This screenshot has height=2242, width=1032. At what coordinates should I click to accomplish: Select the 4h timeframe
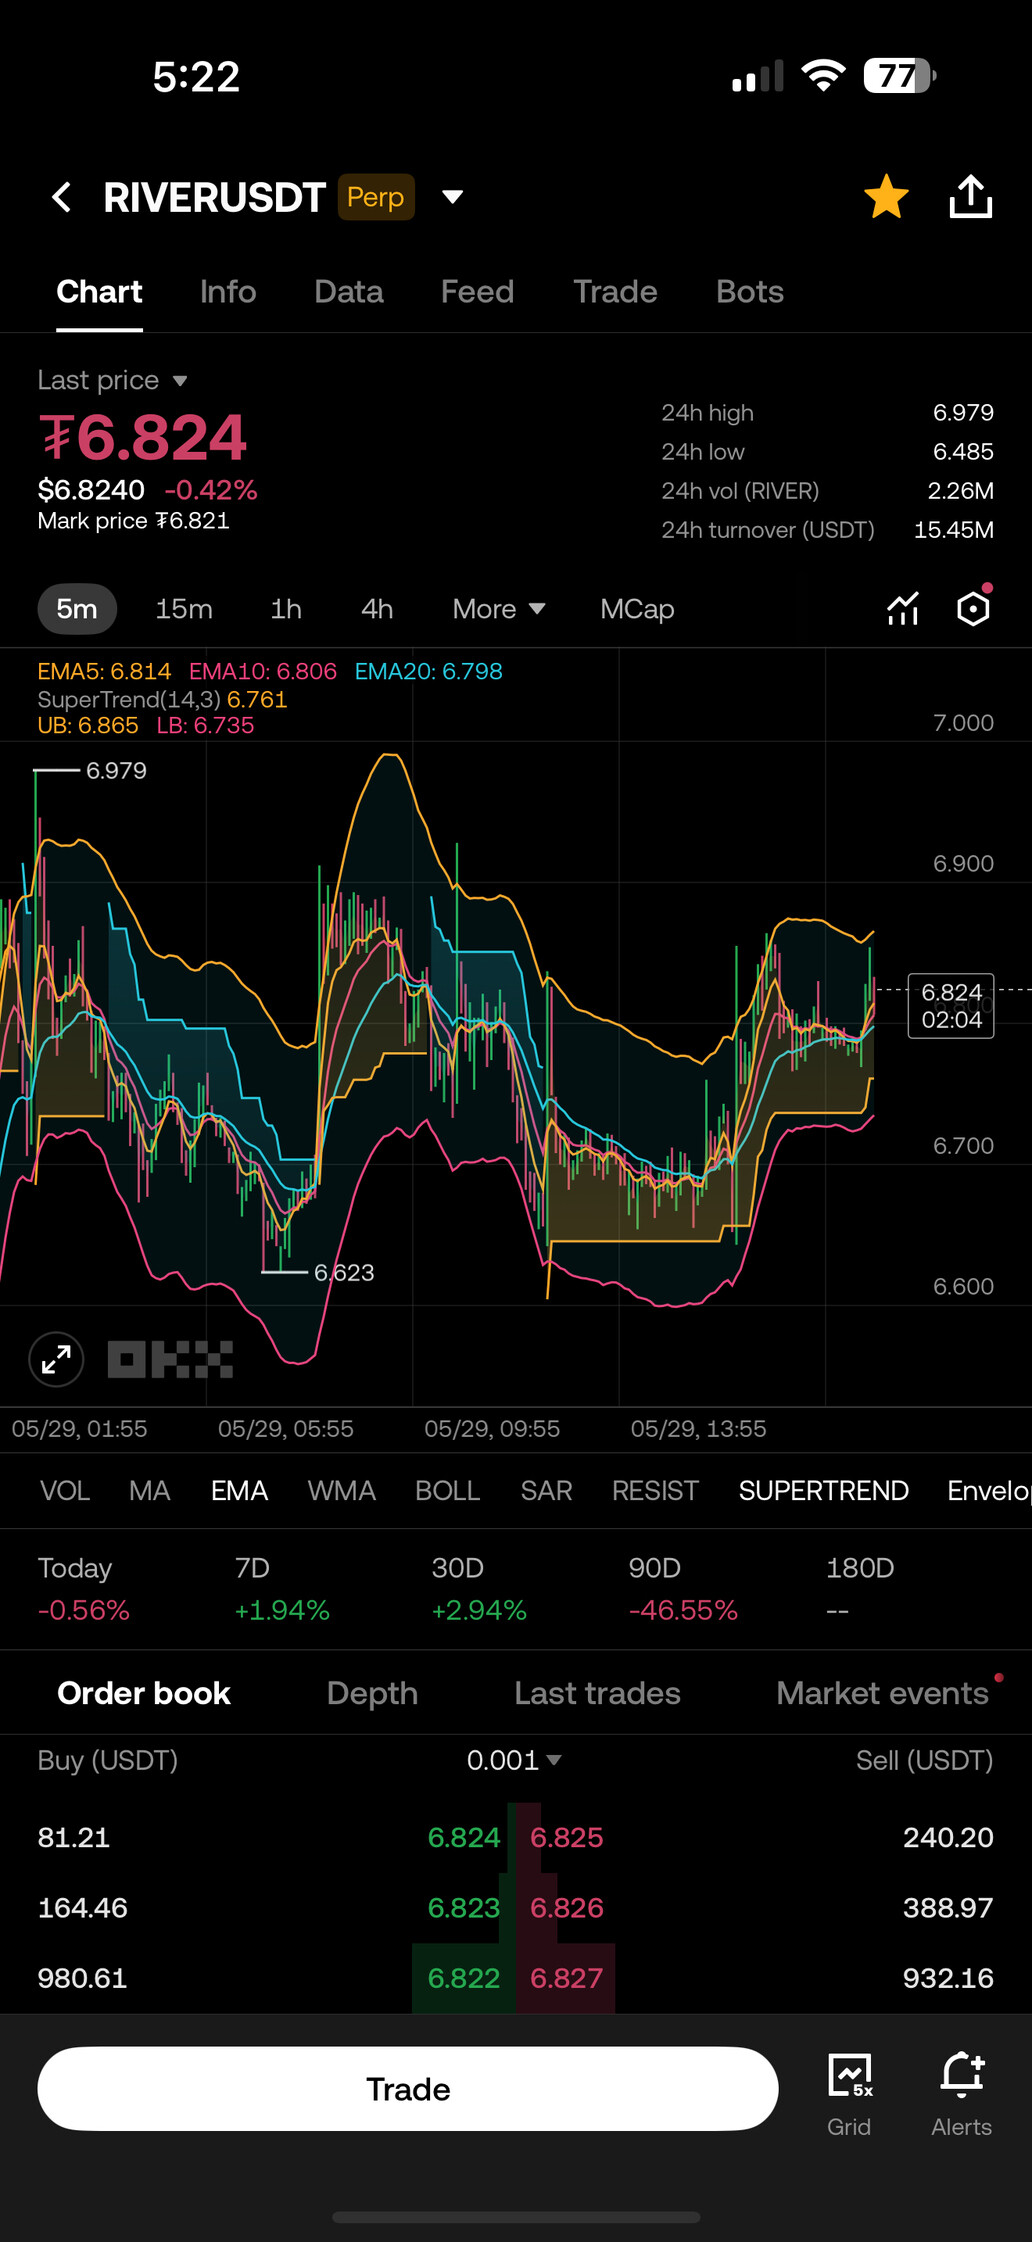pyautogui.click(x=377, y=608)
